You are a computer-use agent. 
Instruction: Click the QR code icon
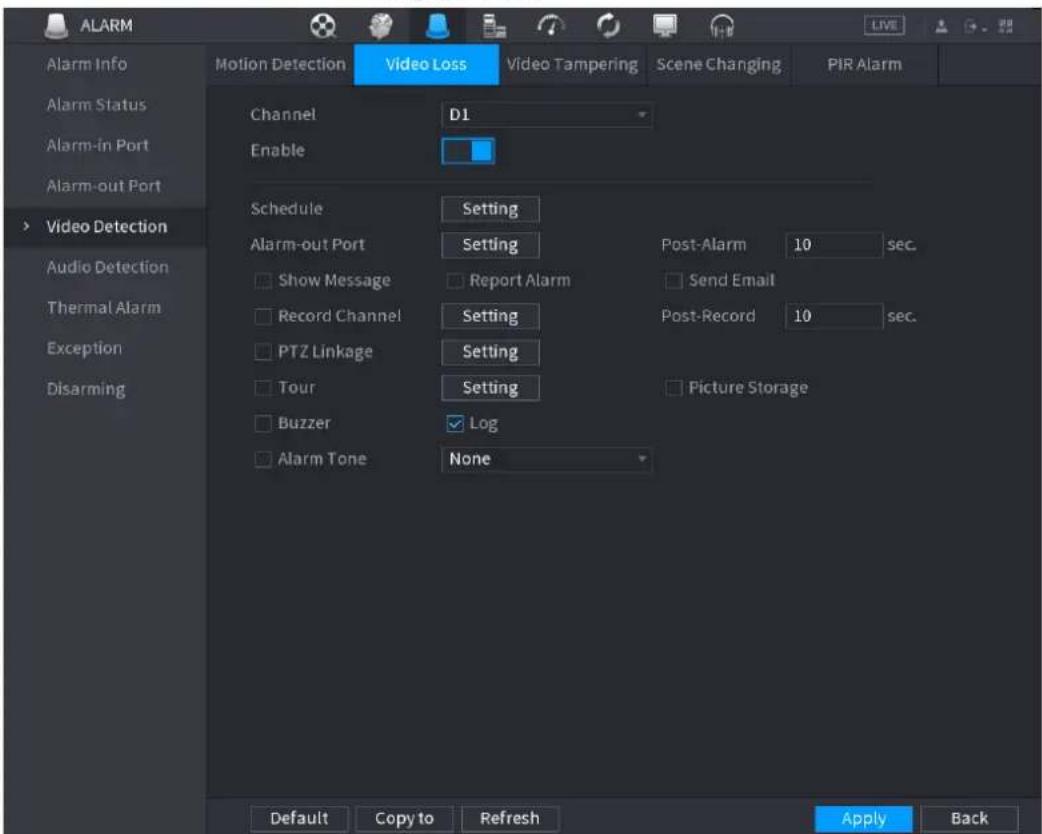pyautogui.click(x=1005, y=26)
